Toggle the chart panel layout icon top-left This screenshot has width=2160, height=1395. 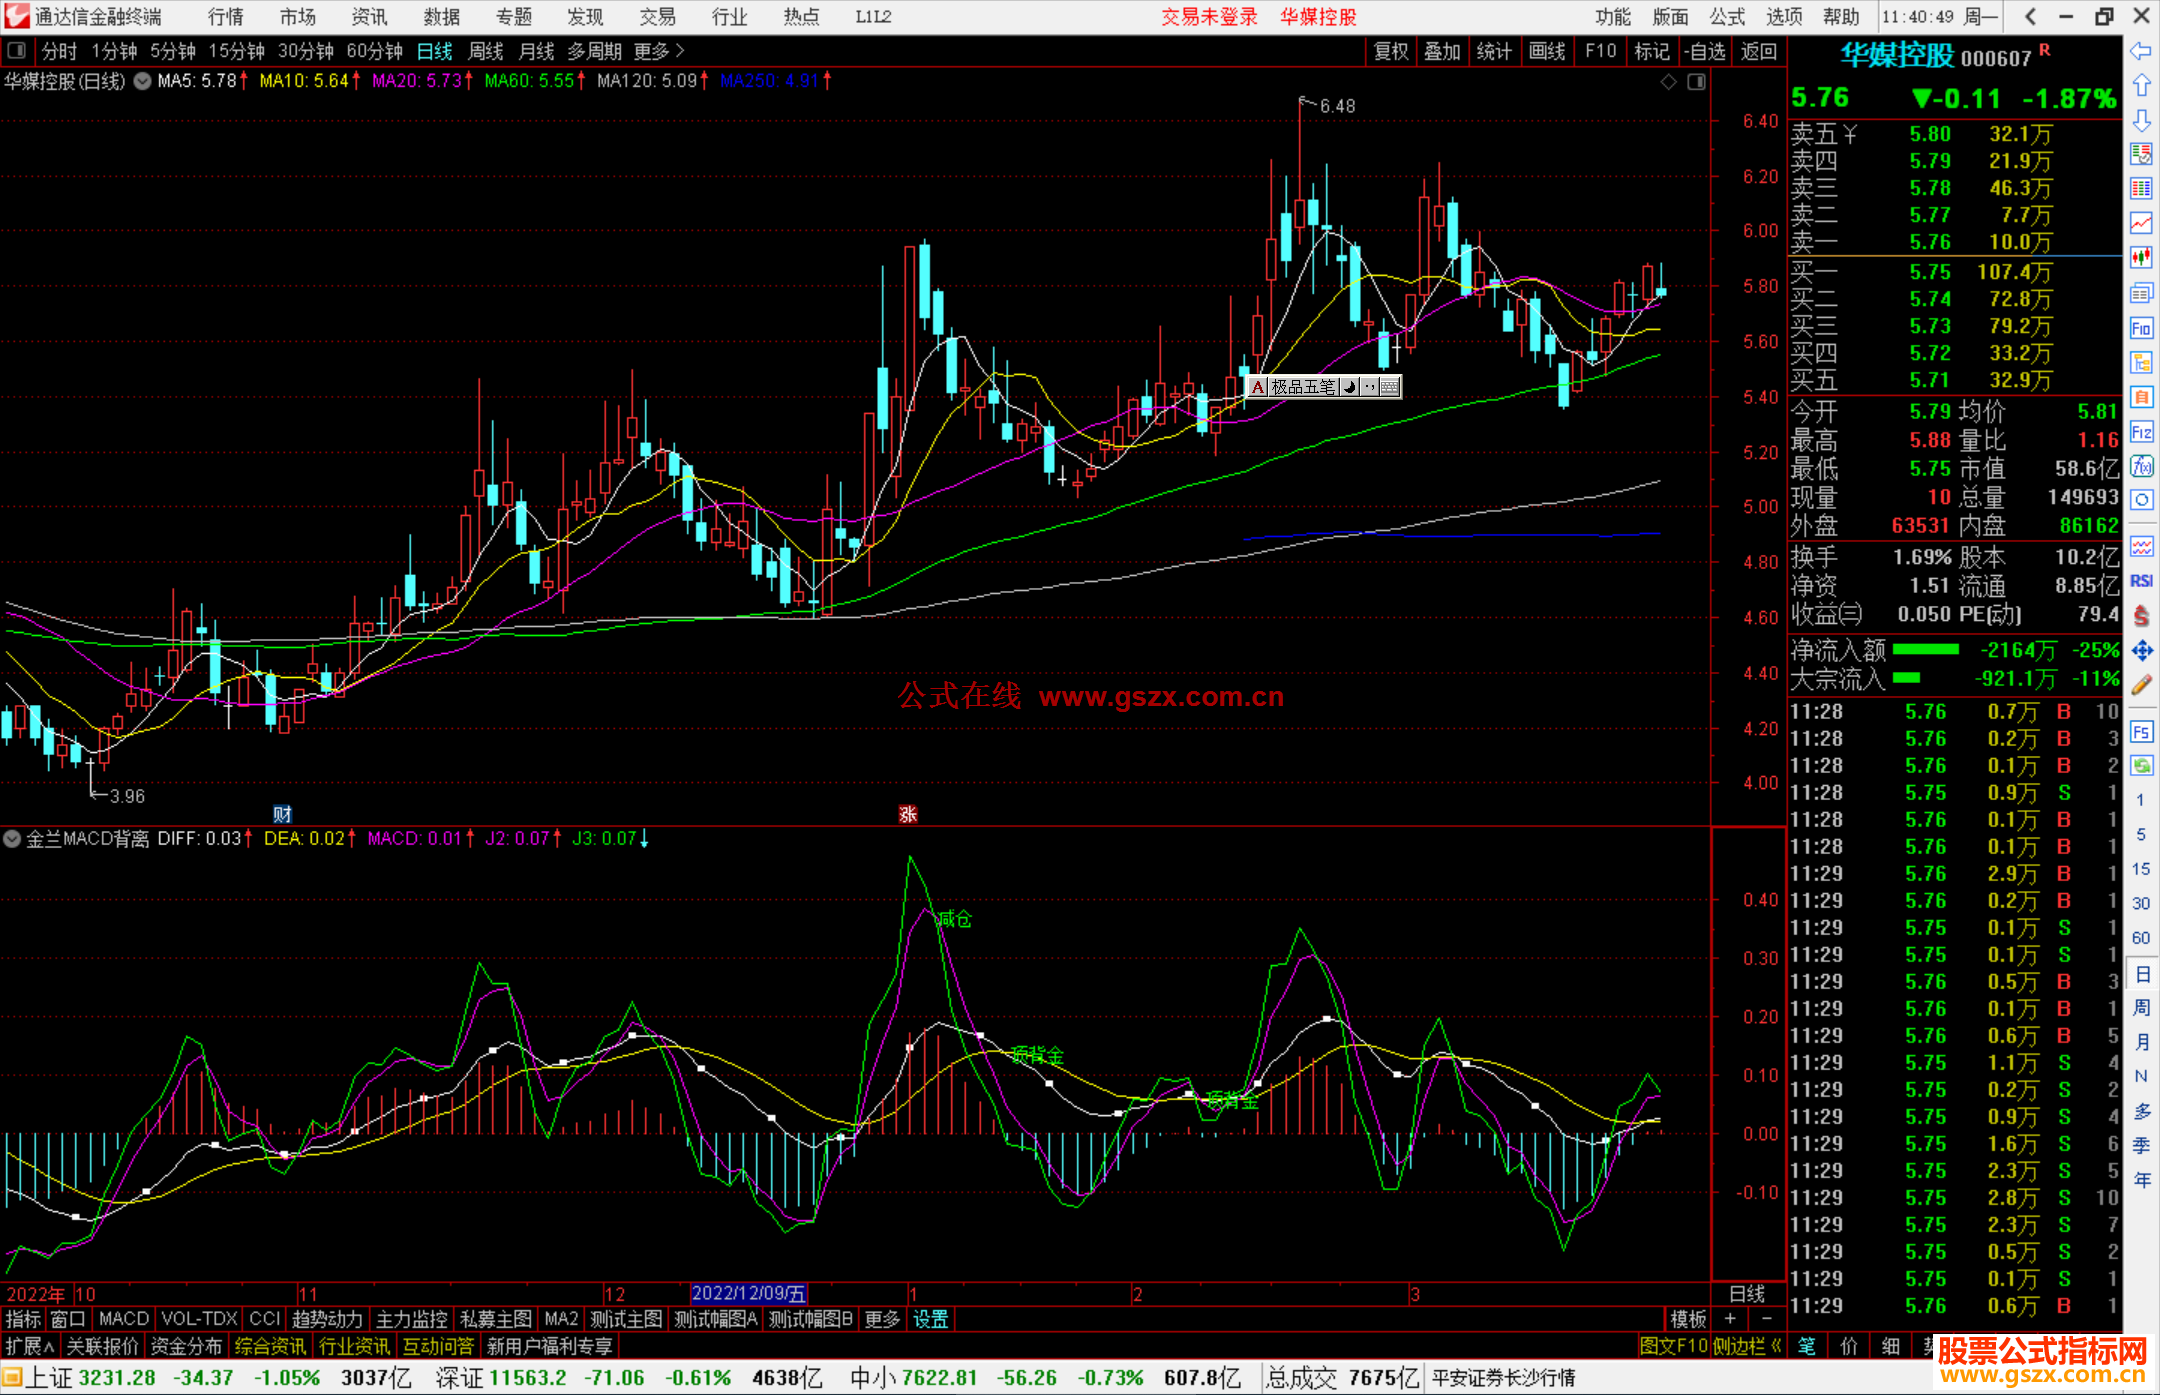tap(17, 51)
